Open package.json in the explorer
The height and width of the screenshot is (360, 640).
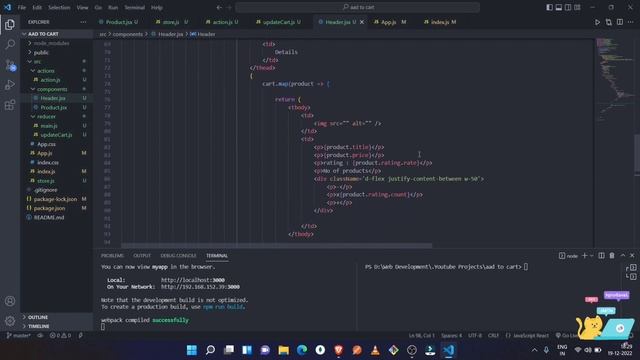click(56, 208)
